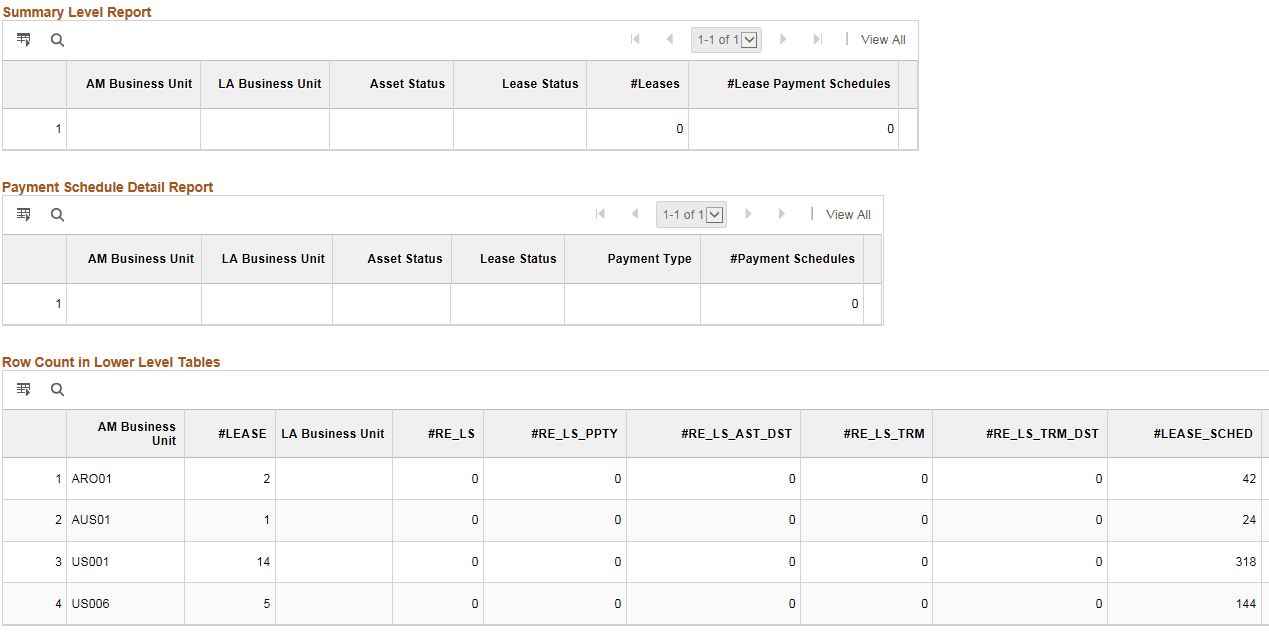Open the Row Count table grid action menu
Image resolution: width=1269 pixels, height=637 pixels.
pyautogui.click(x=23, y=389)
